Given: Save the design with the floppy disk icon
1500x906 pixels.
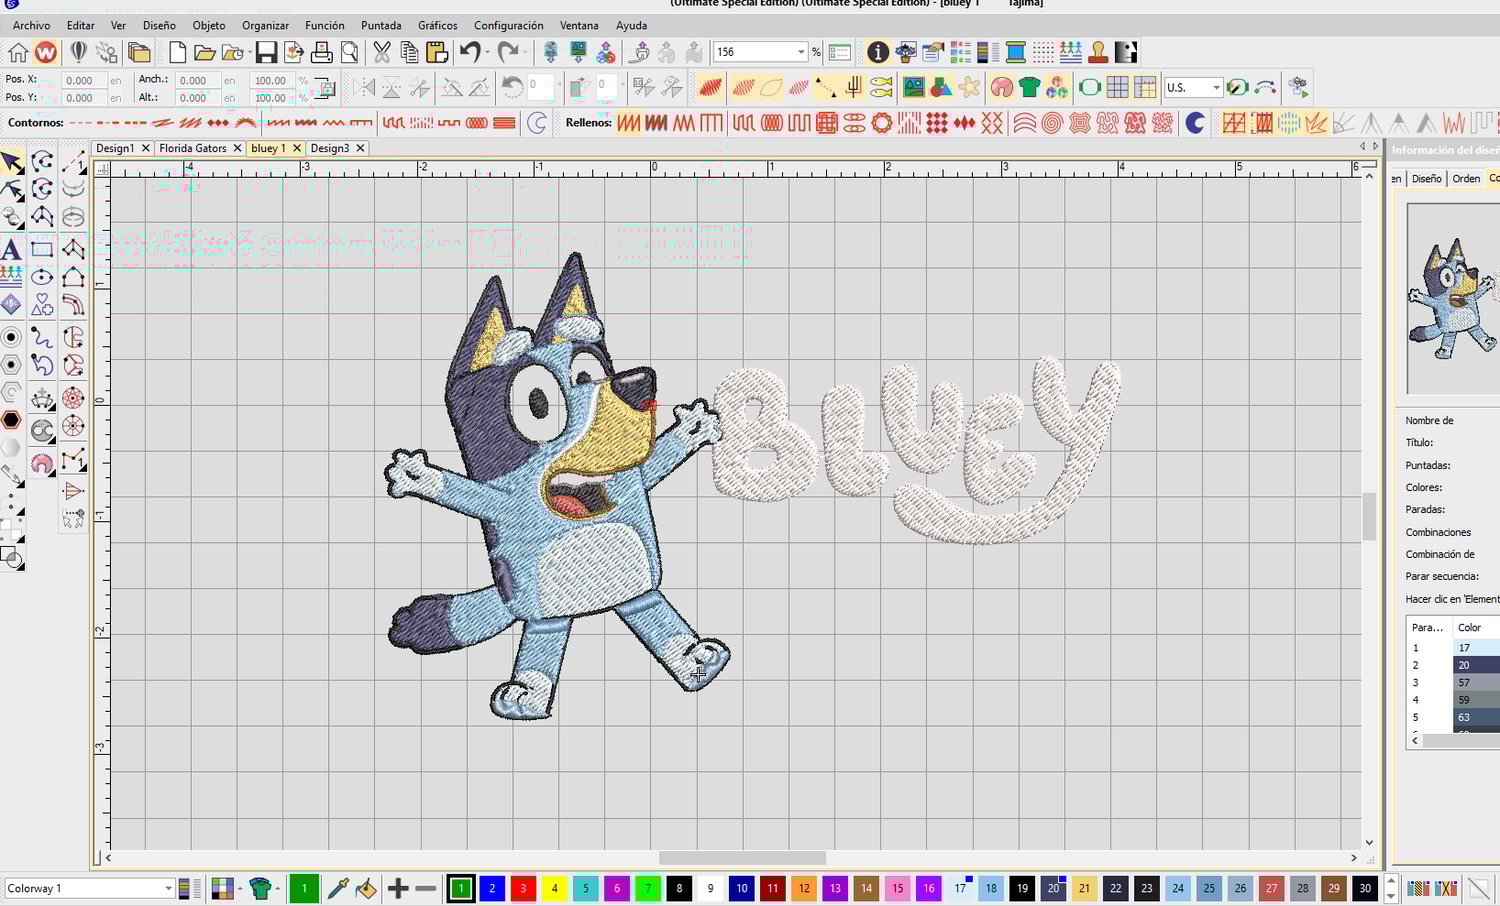Looking at the screenshot, I should tap(266, 52).
